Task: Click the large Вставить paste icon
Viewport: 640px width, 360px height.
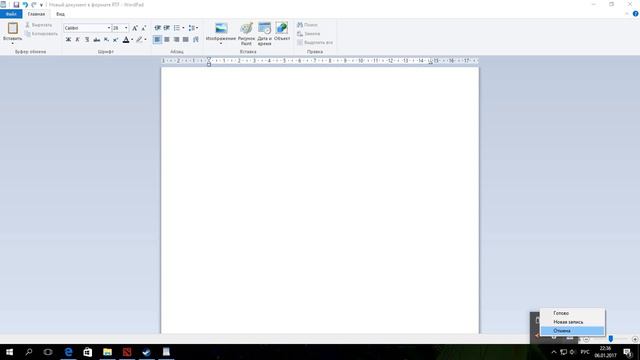Action: (x=13, y=29)
